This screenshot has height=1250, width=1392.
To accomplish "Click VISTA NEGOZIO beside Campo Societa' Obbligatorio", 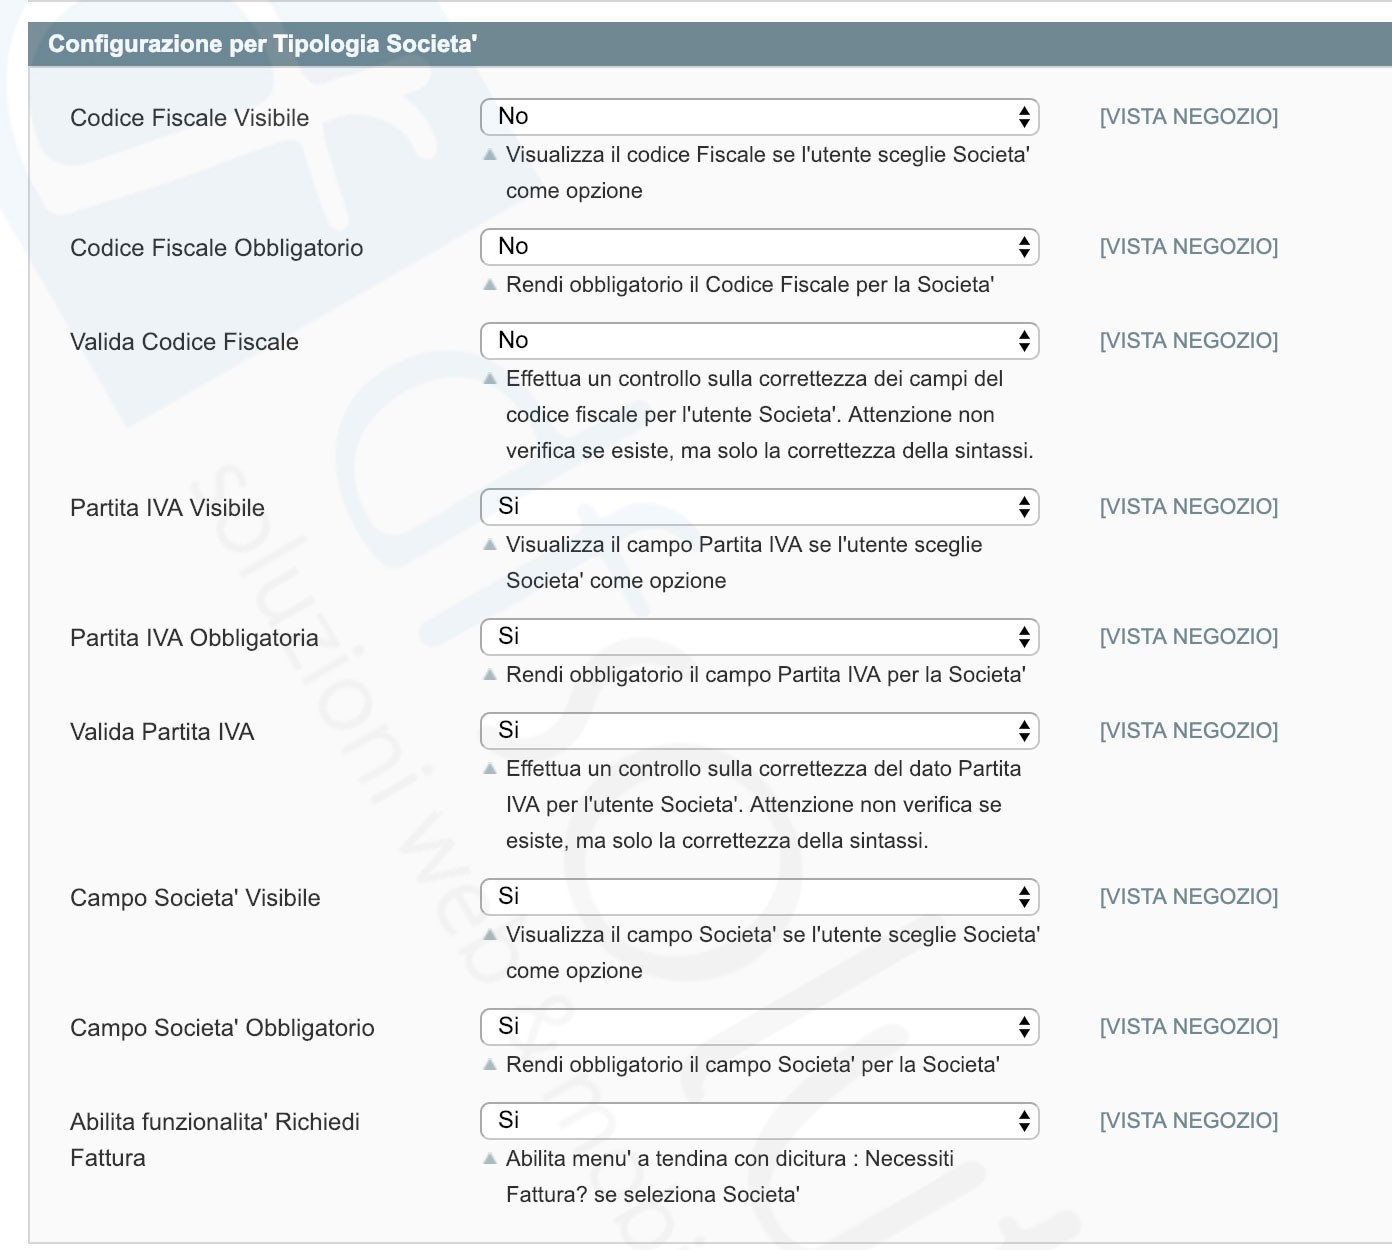I will tap(1189, 1027).
